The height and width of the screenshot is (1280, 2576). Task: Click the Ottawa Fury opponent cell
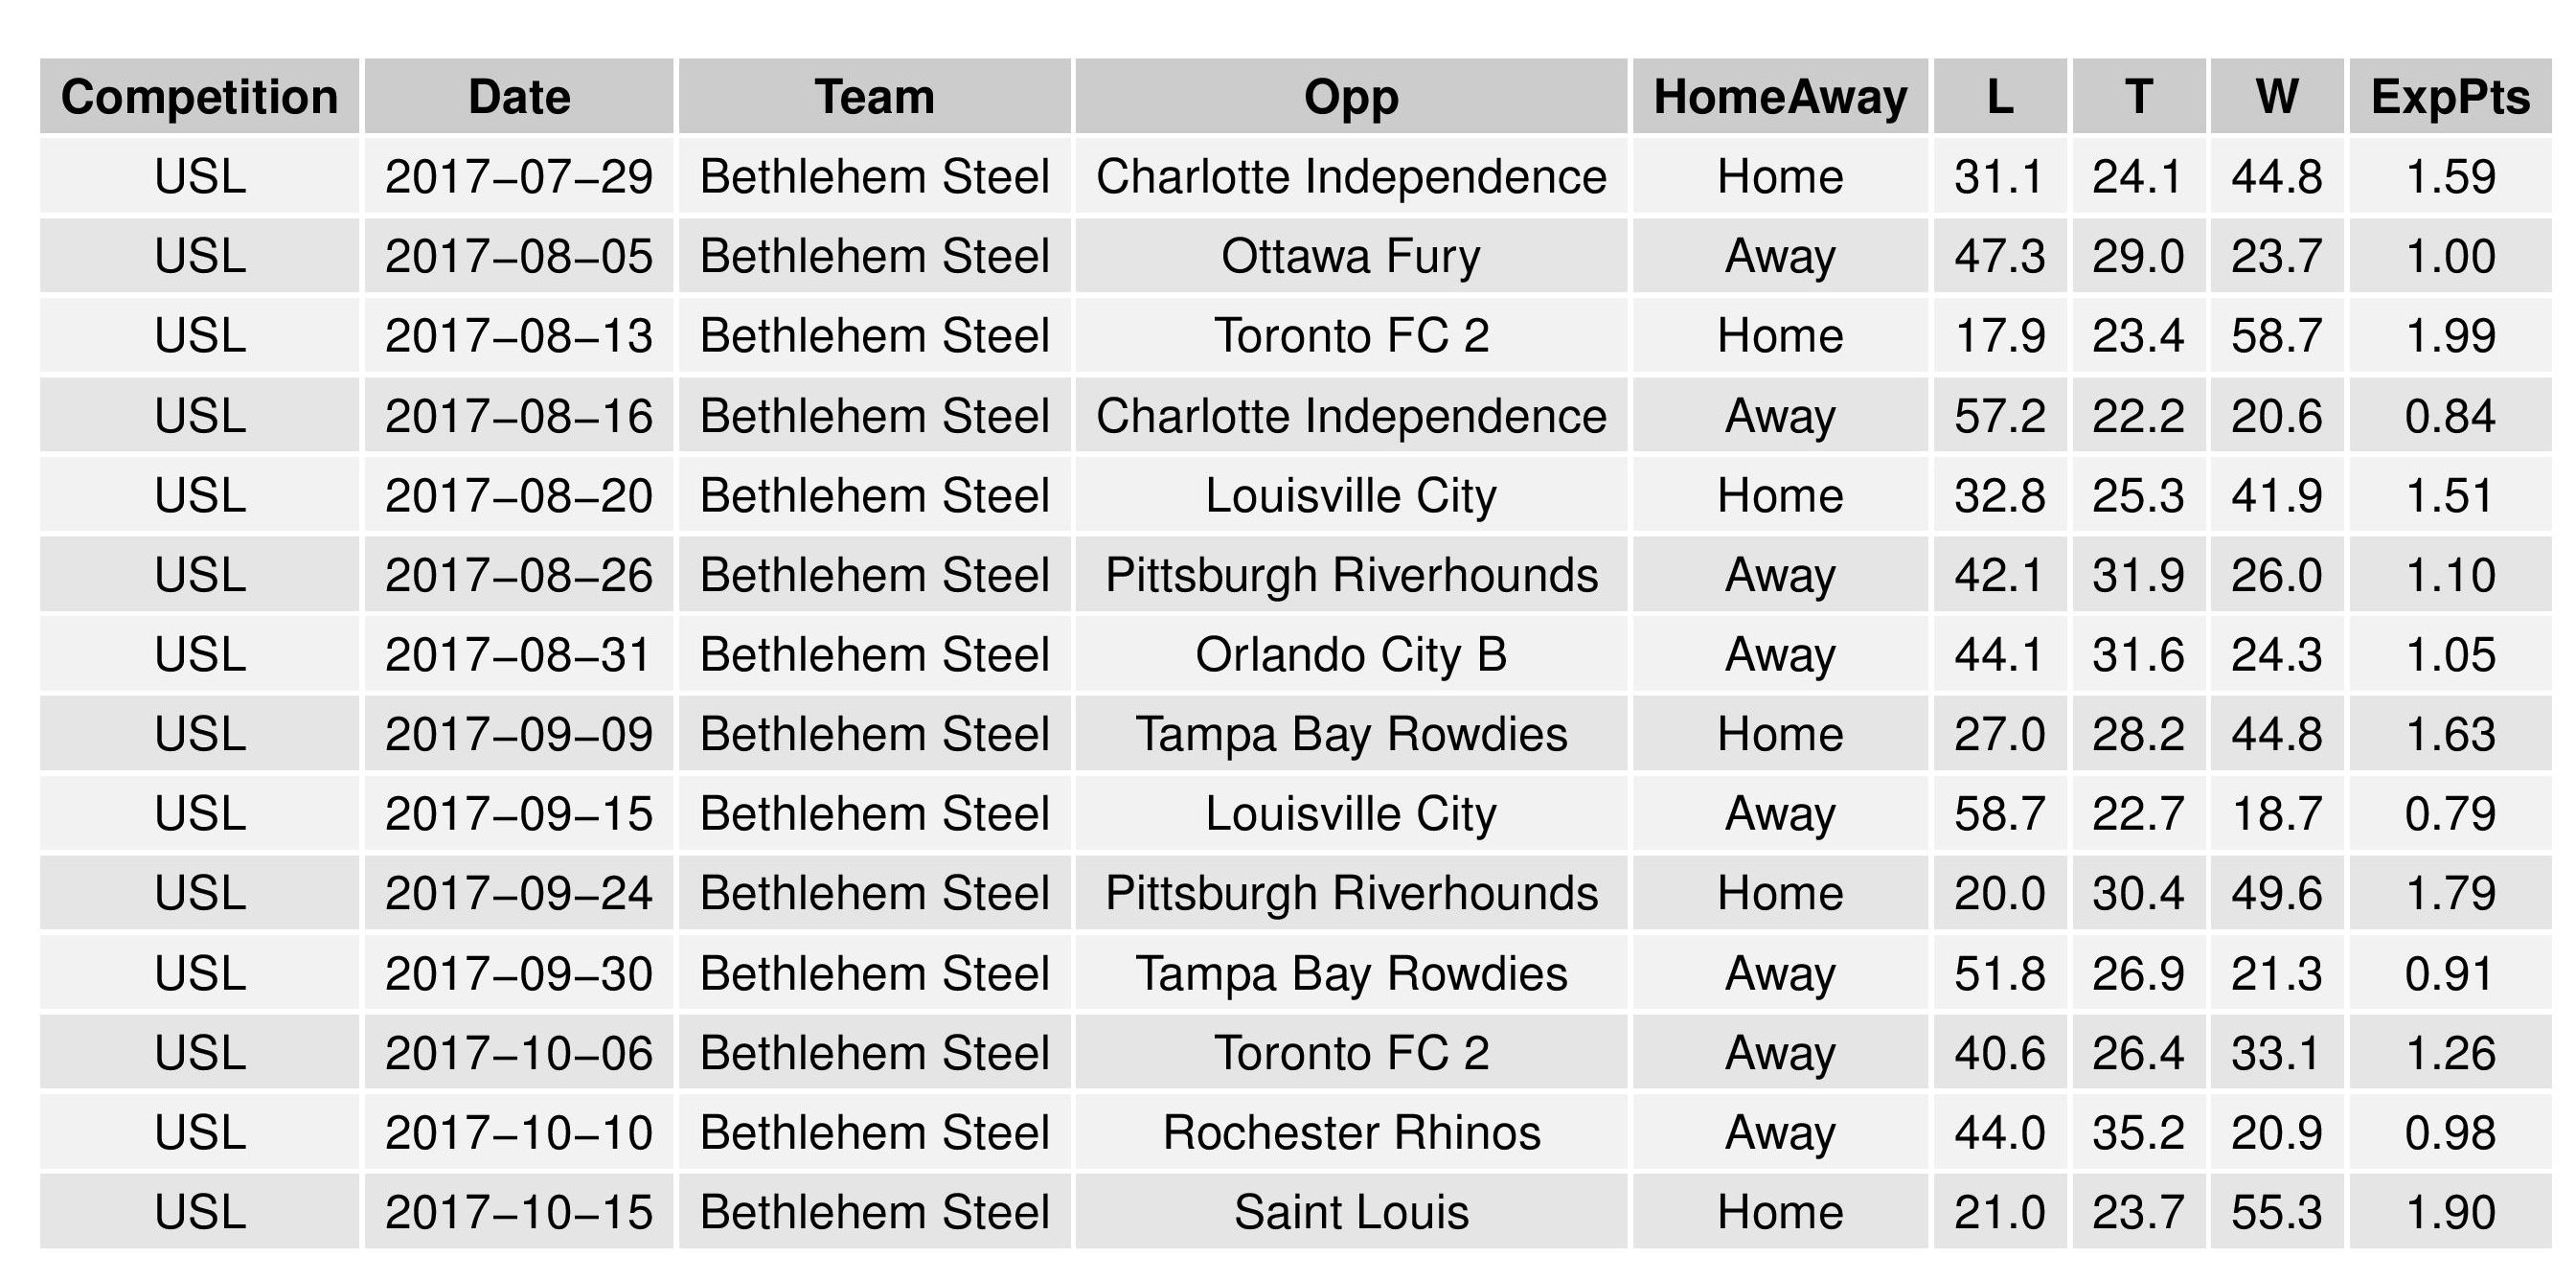pos(1351,256)
